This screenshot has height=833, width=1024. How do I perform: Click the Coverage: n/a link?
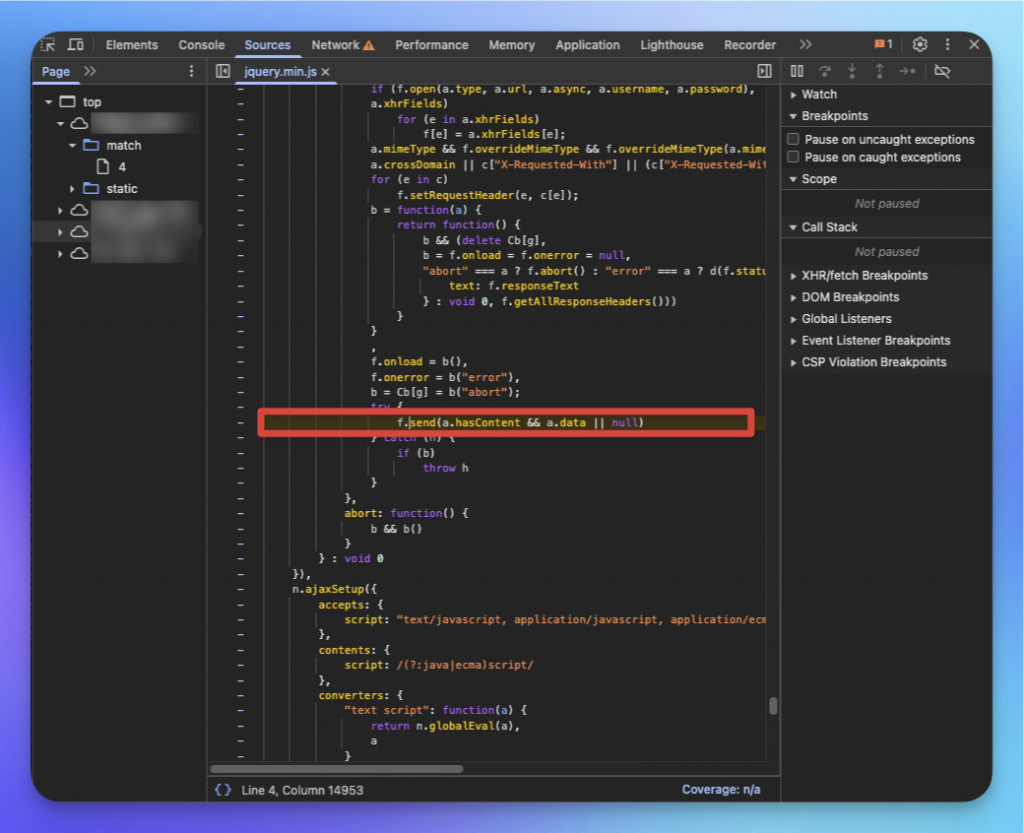(721, 790)
